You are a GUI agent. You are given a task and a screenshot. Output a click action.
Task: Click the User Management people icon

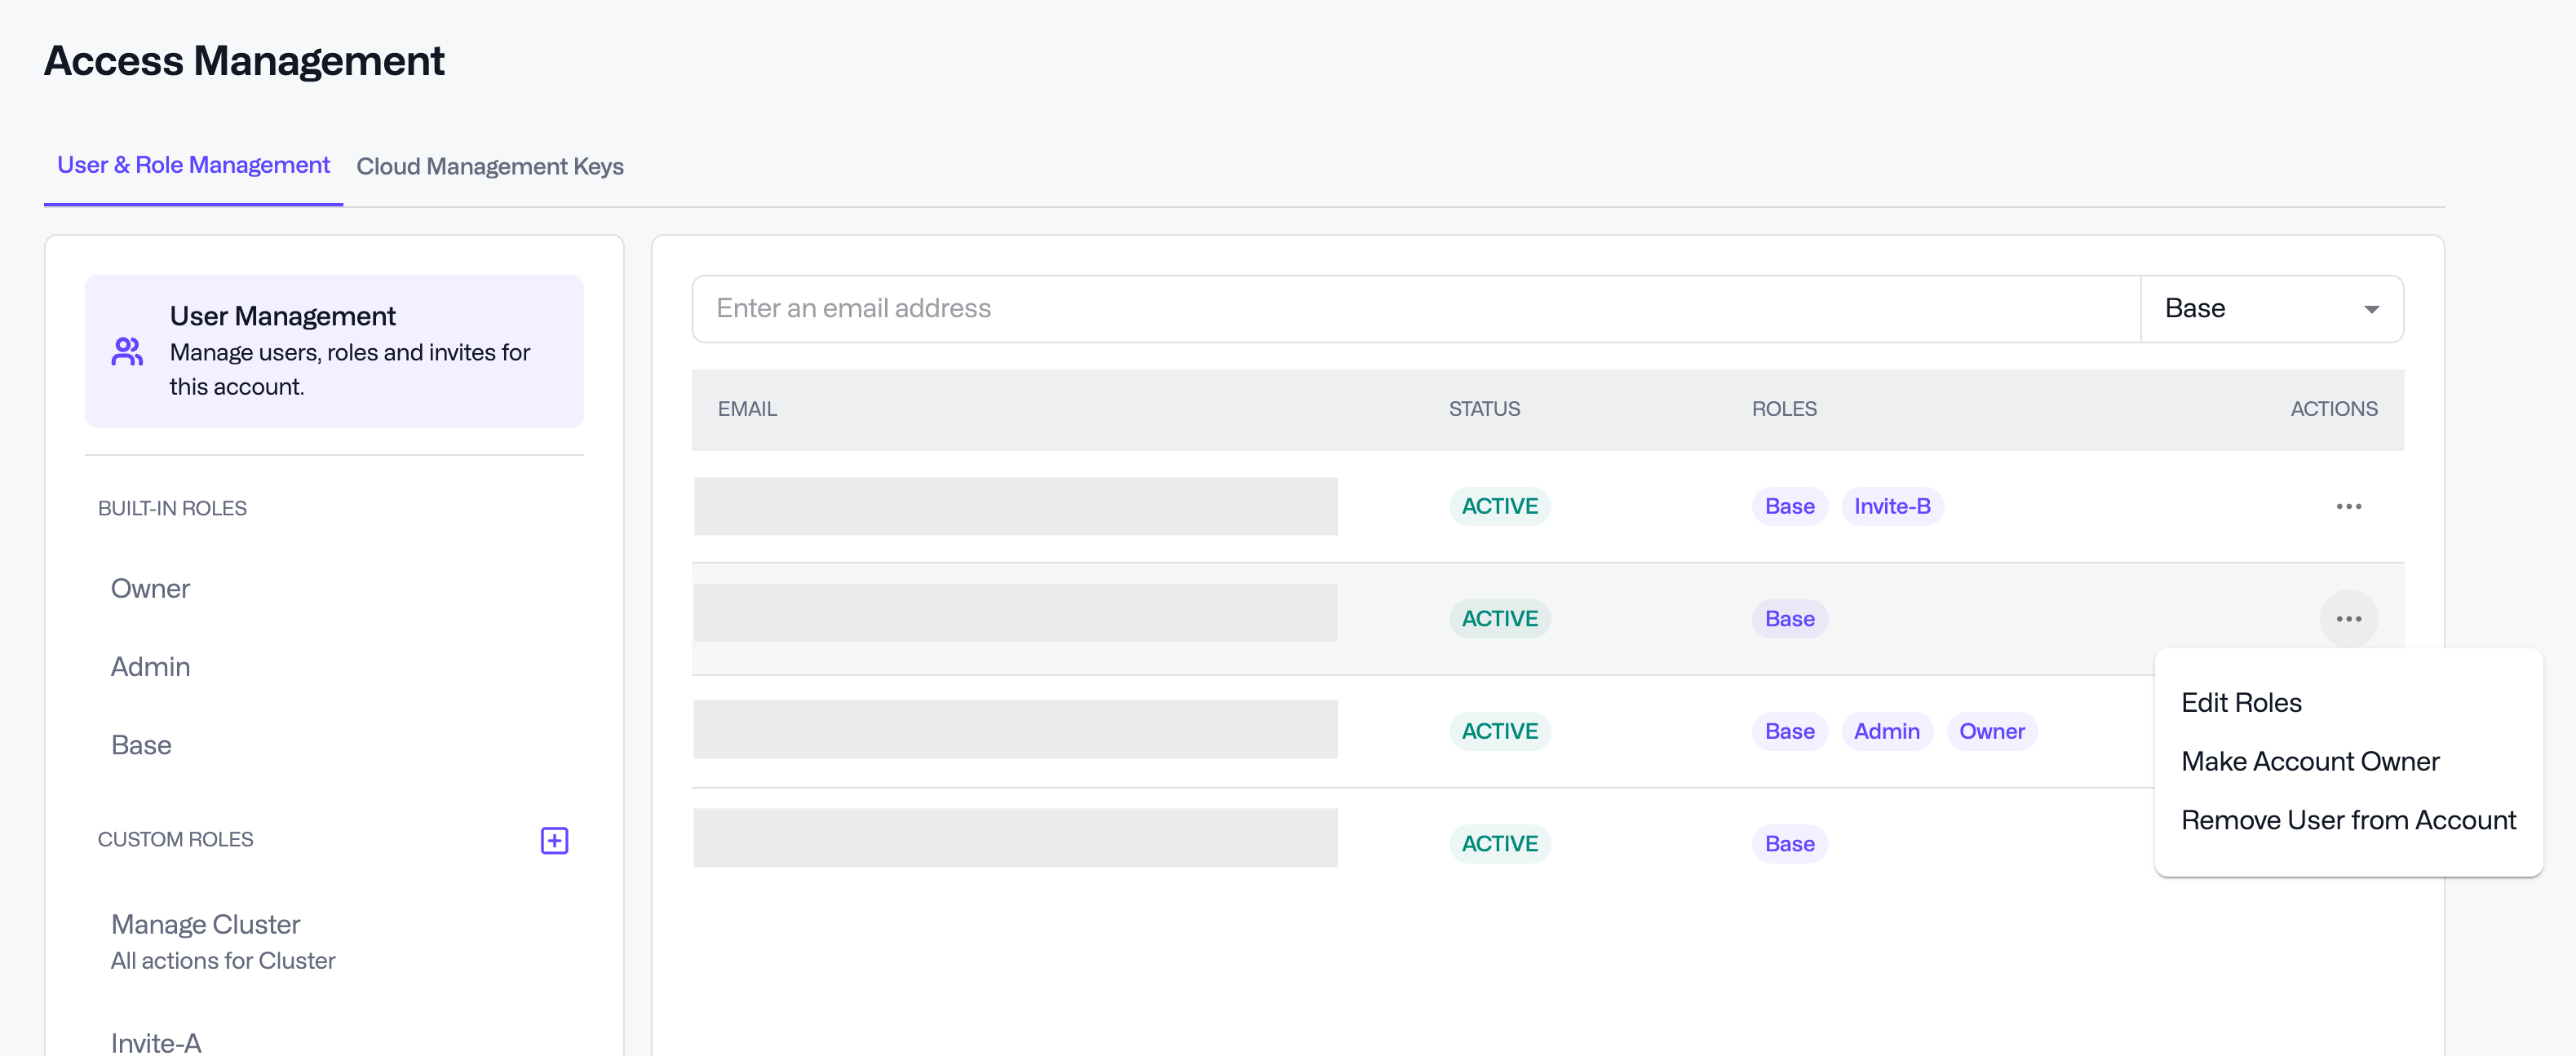tap(127, 352)
